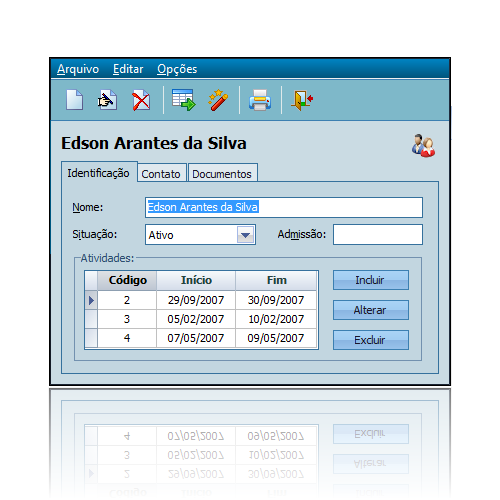Open the Arquivo menu
Viewport: 500px width, 500px height.
point(78,69)
